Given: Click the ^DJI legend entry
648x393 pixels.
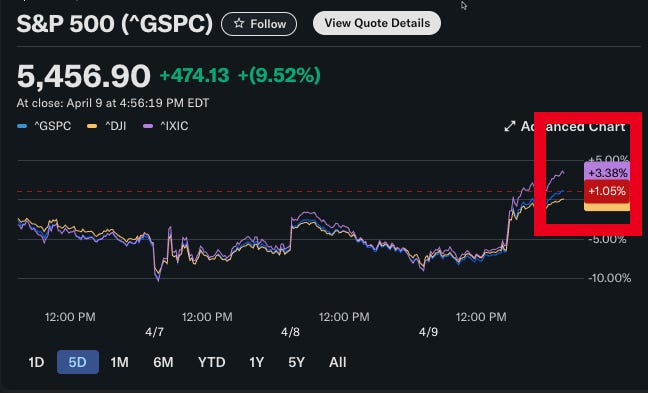Looking at the screenshot, I should pos(107,126).
